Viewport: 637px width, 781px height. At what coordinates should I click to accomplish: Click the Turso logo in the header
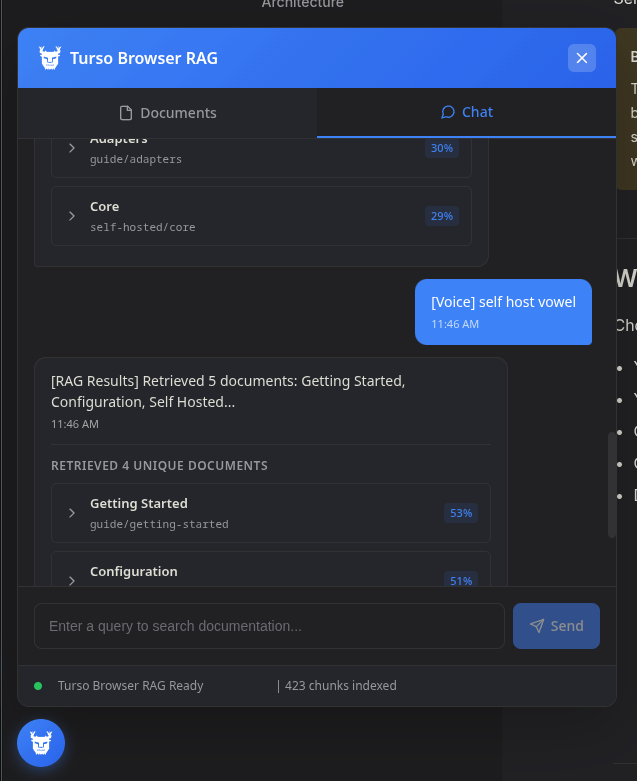(x=50, y=58)
